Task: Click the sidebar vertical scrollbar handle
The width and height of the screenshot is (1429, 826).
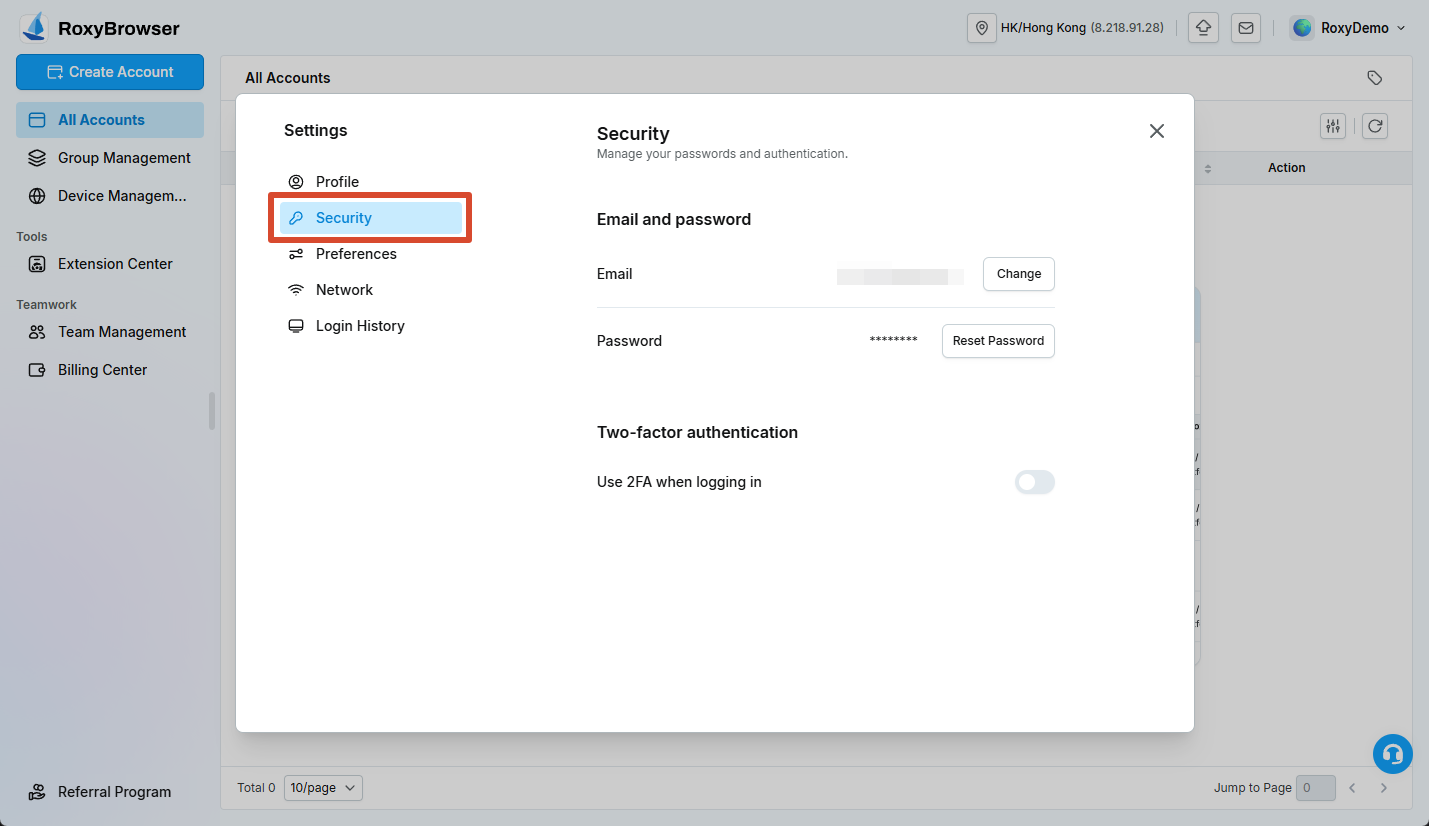Action: (212, 411)
